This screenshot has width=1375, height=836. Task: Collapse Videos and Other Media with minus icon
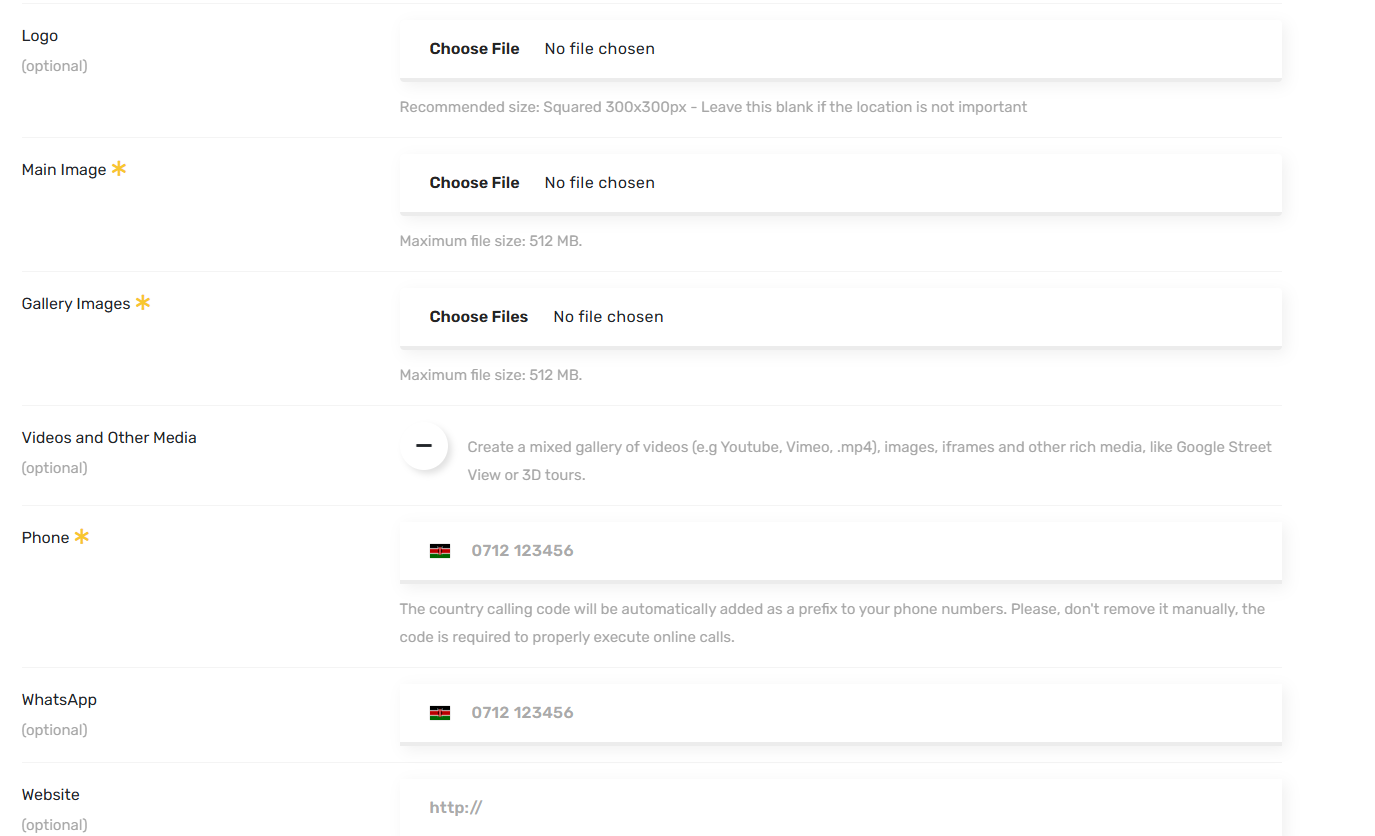[424, 446]
